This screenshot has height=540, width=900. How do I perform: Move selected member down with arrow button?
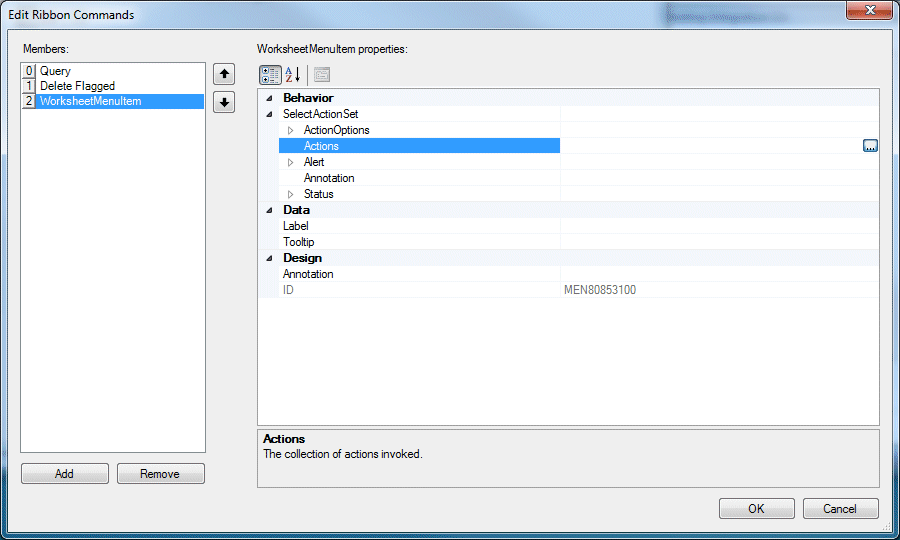click(224, 102)
